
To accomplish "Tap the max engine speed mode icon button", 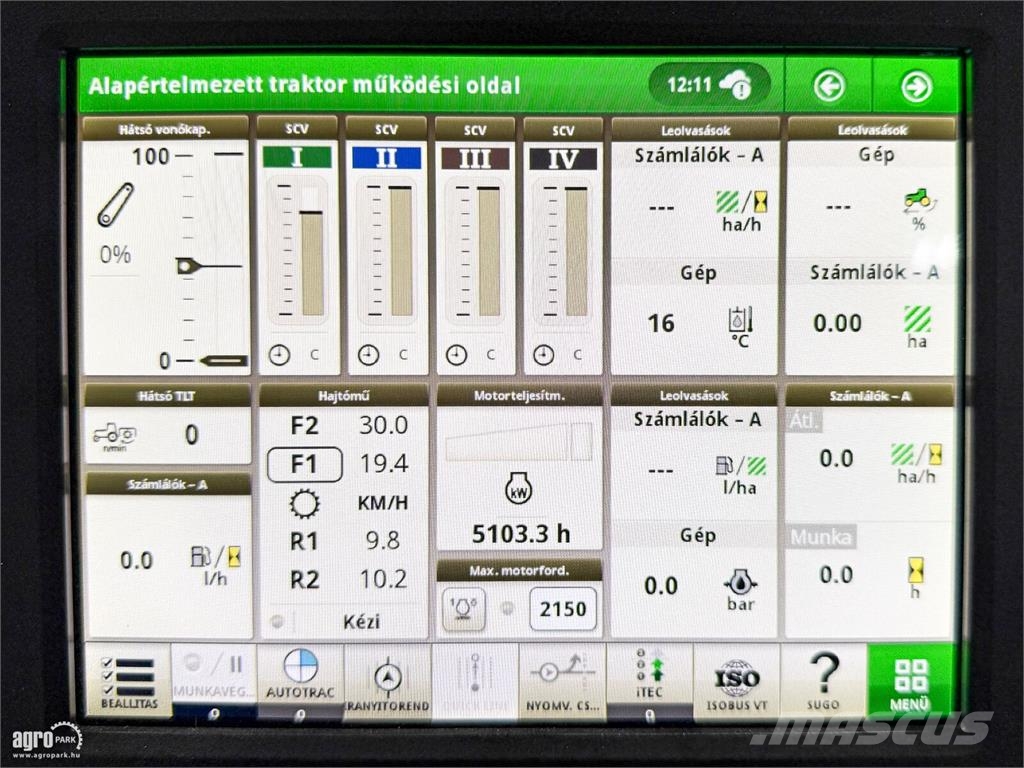I will pyautogui.click(x=464, y=609).
